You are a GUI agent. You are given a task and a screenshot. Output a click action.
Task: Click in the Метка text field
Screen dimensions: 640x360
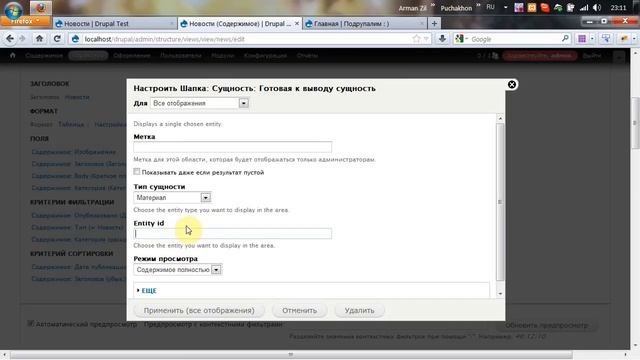pos(233,147)
